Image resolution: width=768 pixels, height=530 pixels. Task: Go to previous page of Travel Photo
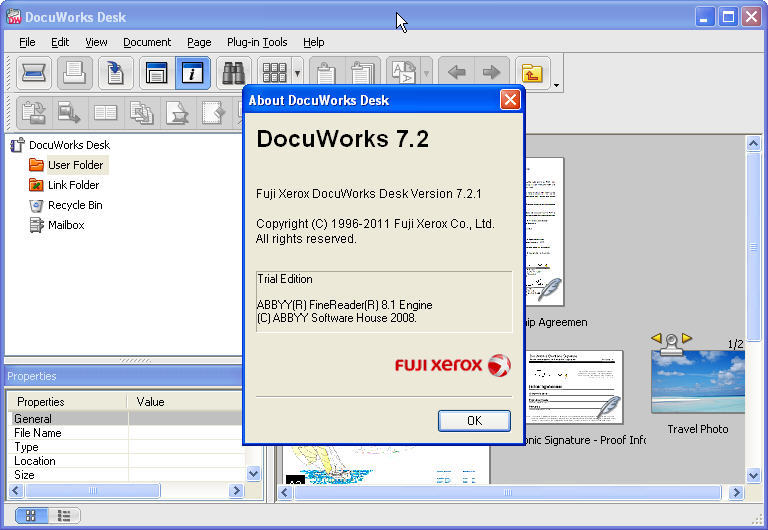click(656, 338)
